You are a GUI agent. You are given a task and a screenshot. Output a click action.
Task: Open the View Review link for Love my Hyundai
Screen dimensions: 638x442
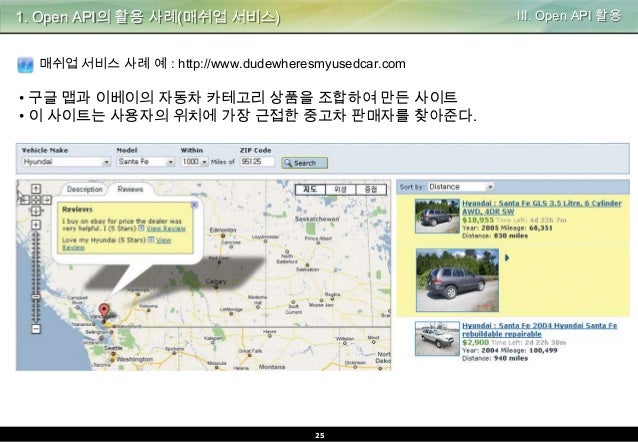click(x=163, y=241)
